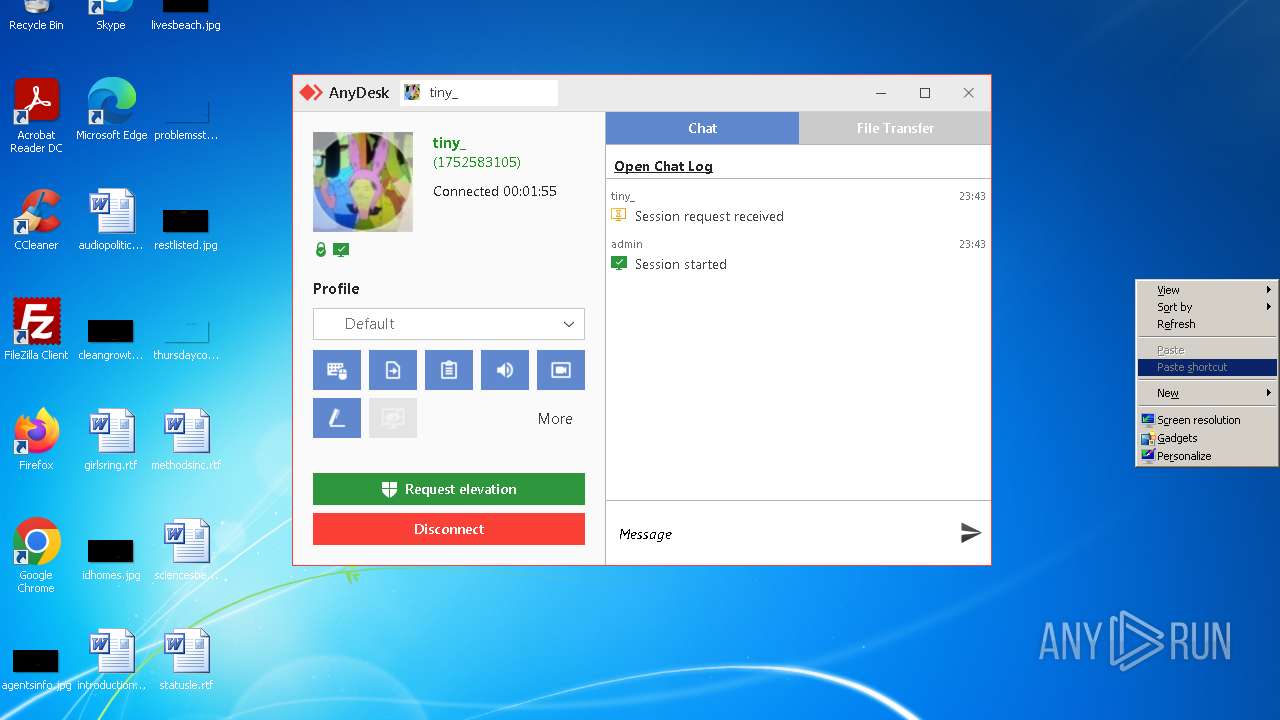The image size is (1280, 720).
Task: Select problemsst desktop file
Action: click(186, 118)
